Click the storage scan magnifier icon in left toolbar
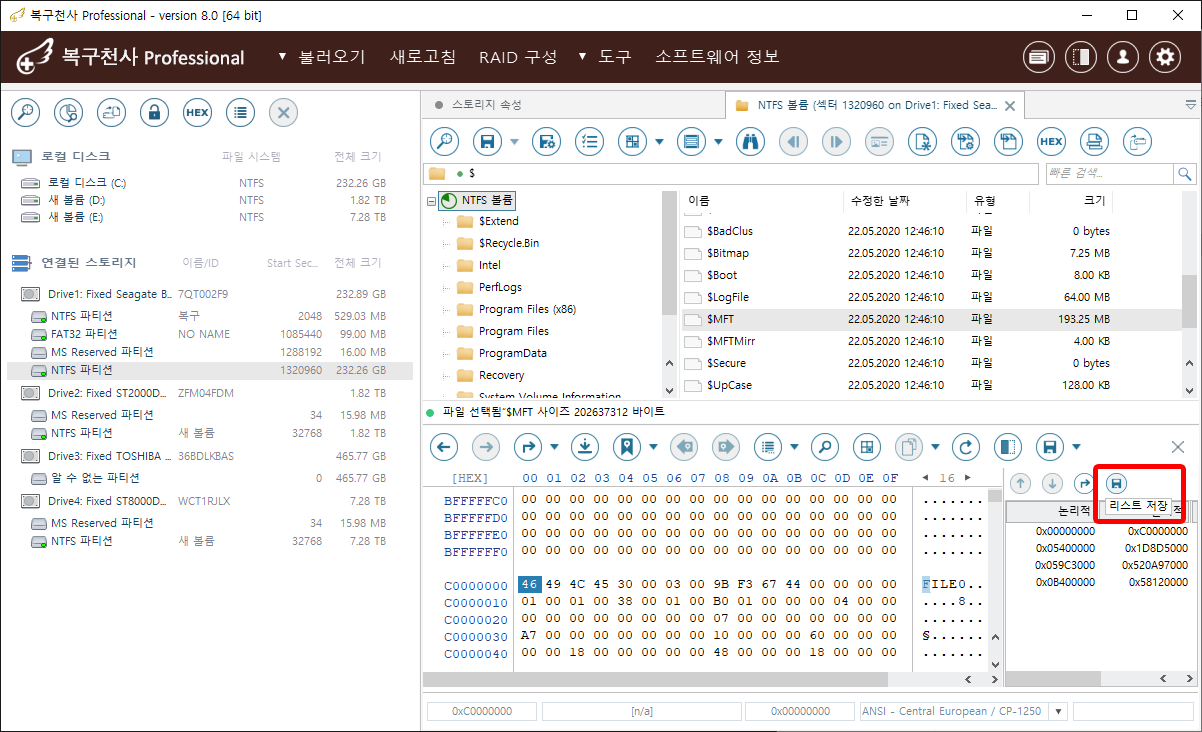 click(25, 112)
